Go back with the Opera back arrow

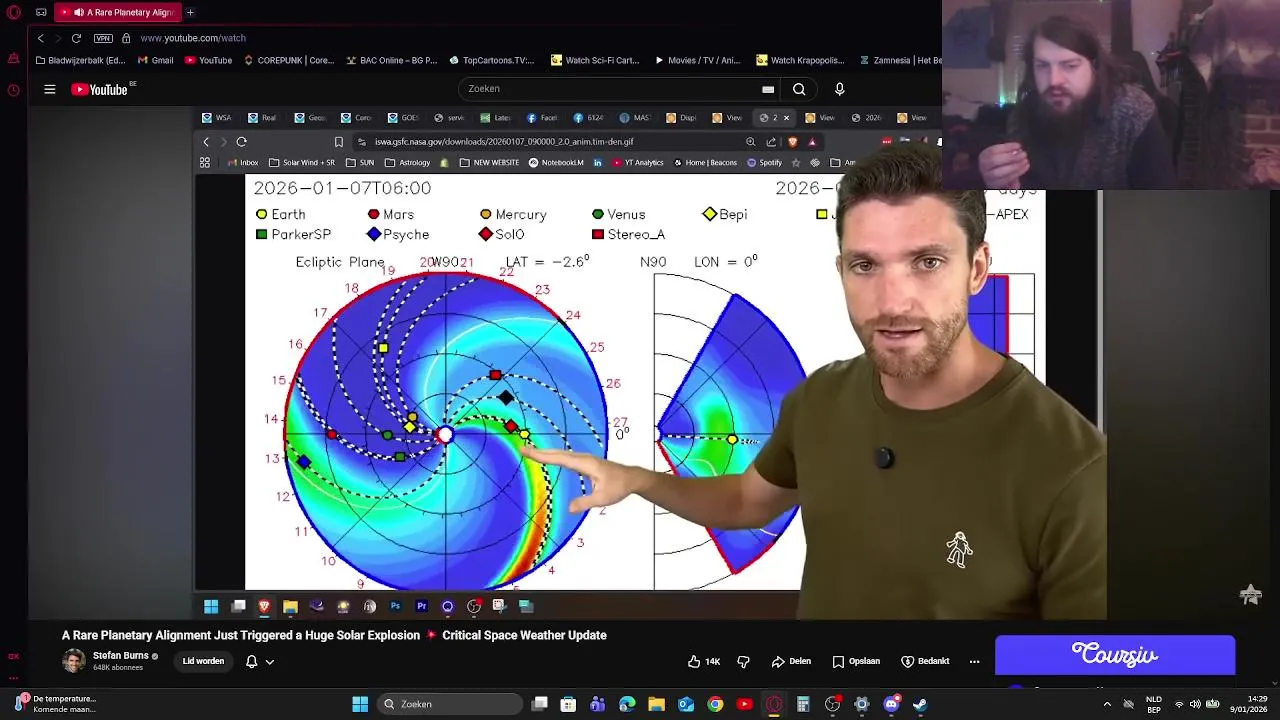[x=41, y=38]
